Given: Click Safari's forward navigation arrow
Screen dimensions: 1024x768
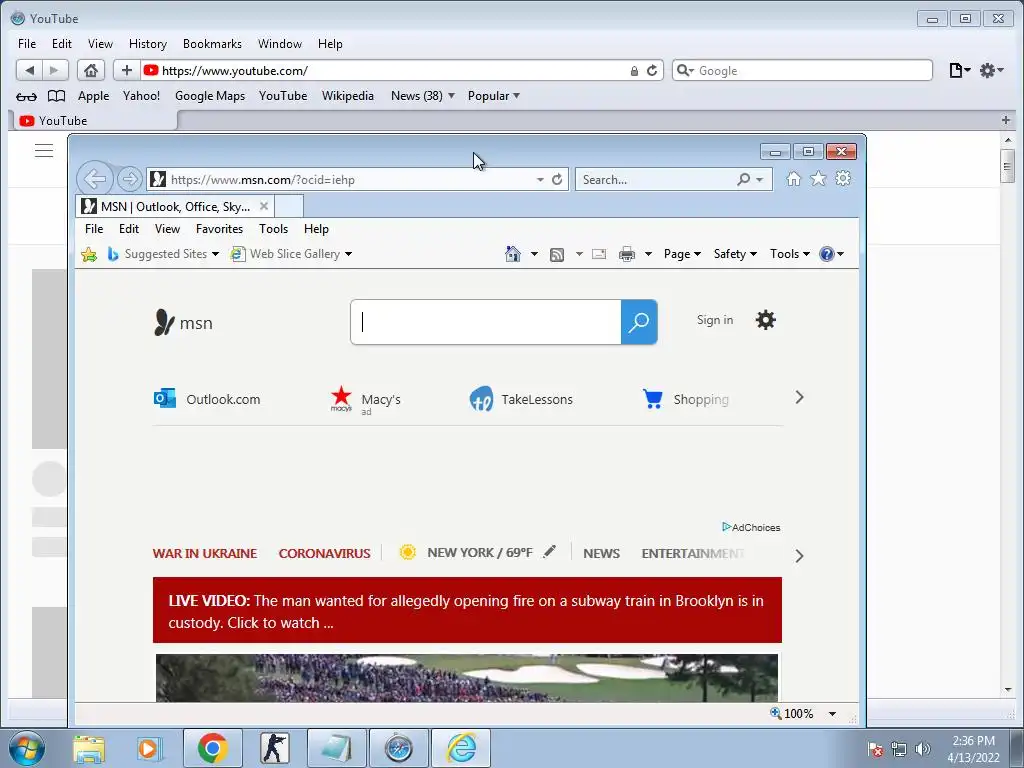Looking at the screenshot, I should (55, 71).
